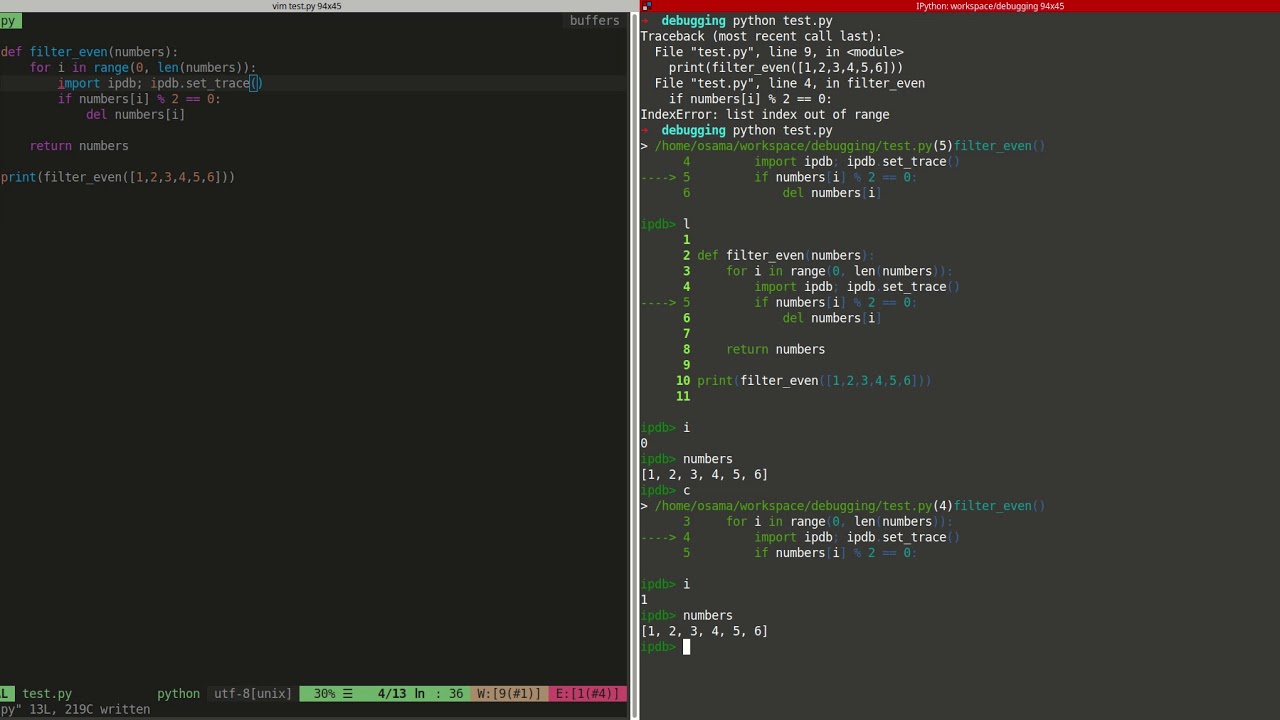This screenshot has width=1280, height=720.
Task: Click 'File "test.py", line 9, in <module>' line
Action: (x=779, y=52)
